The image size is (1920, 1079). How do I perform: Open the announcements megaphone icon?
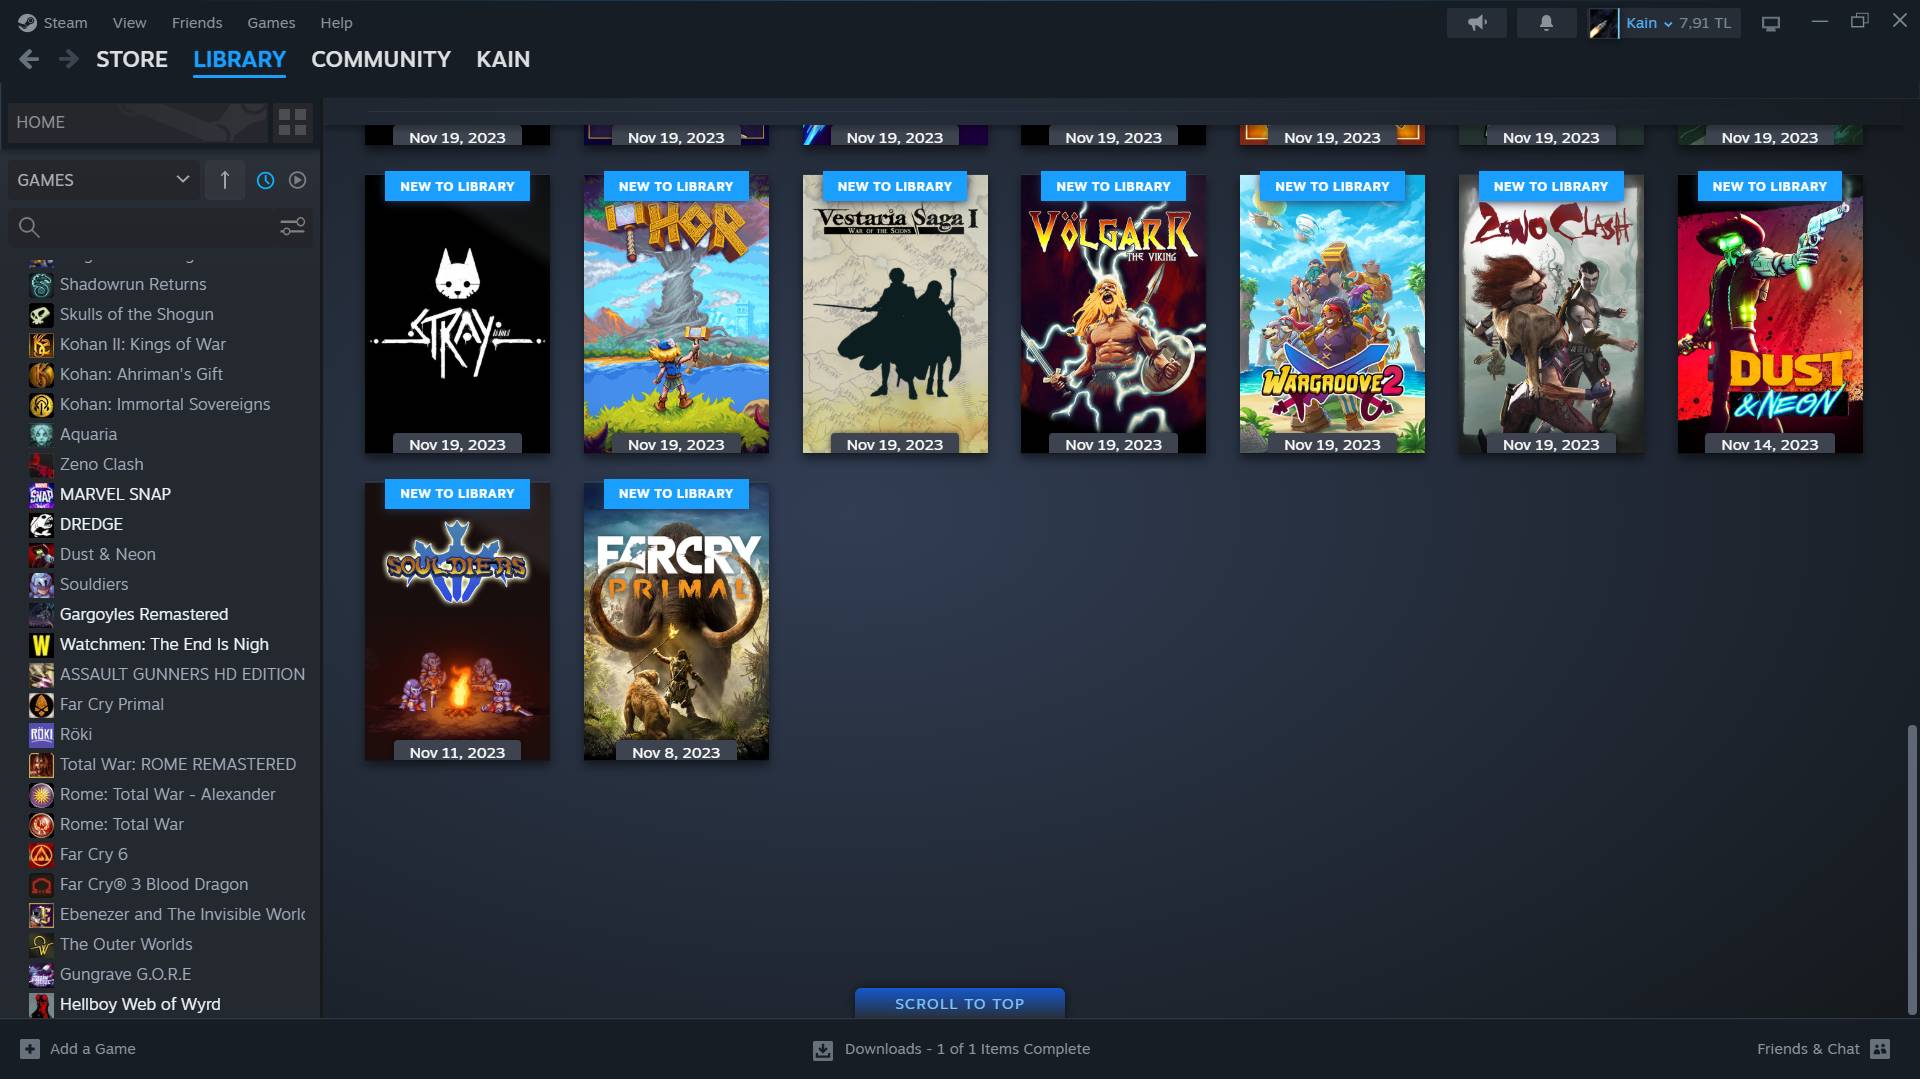[x=1477, y=22]
